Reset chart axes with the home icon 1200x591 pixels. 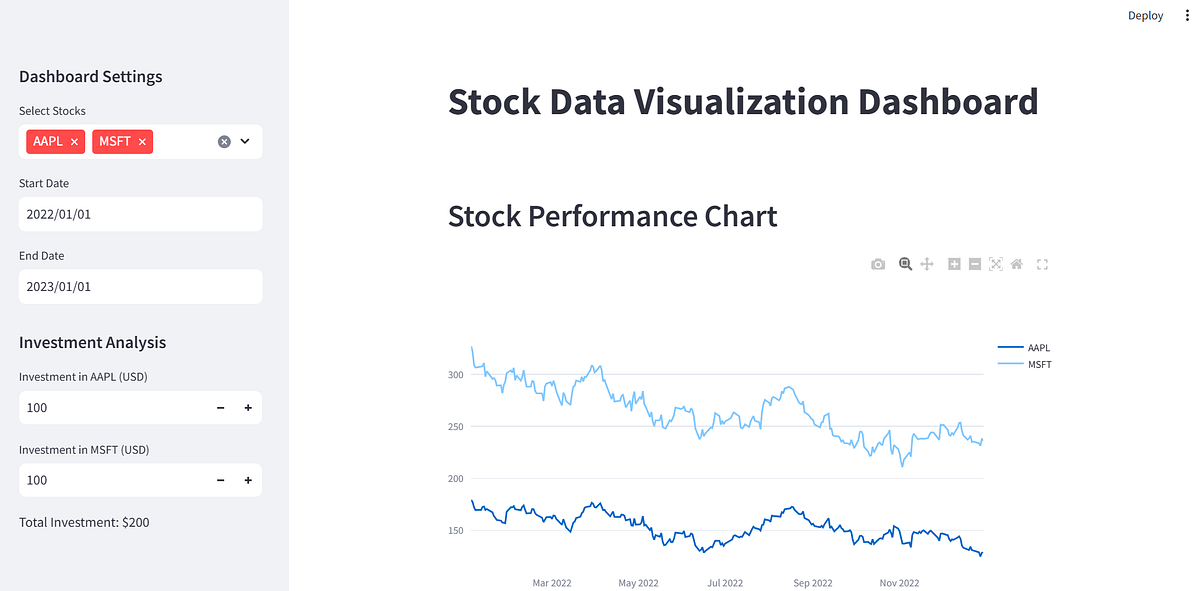pos(1016,264)
